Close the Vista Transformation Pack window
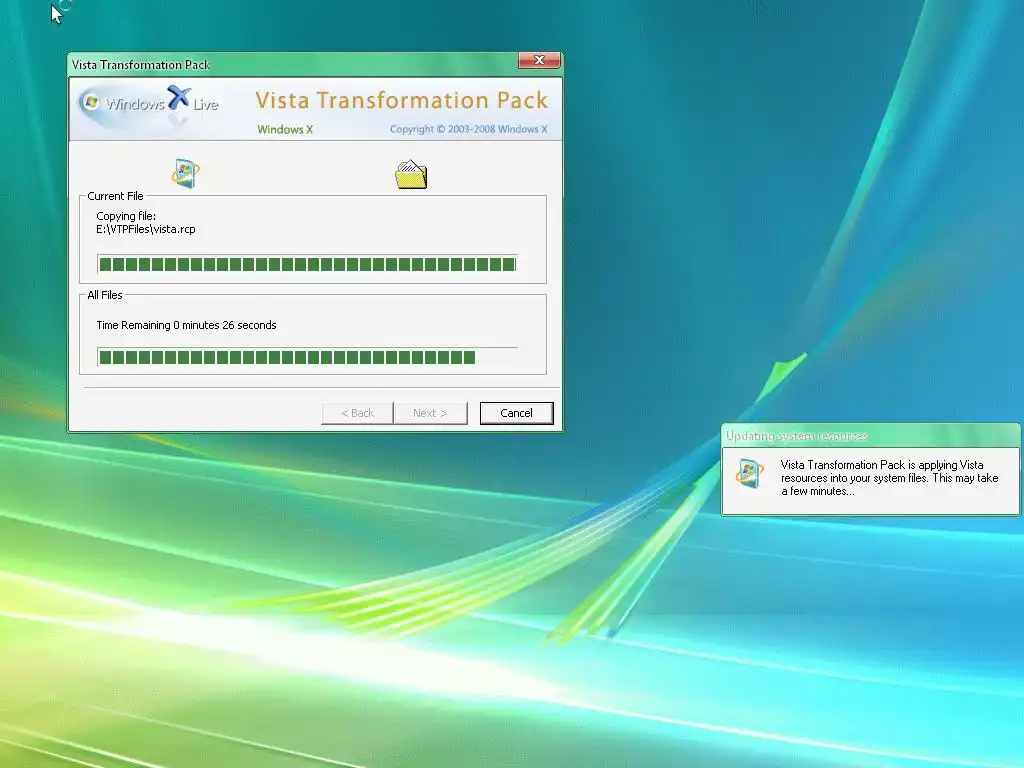The width and height of the screenshot is (1024, 768). point(539,60)
